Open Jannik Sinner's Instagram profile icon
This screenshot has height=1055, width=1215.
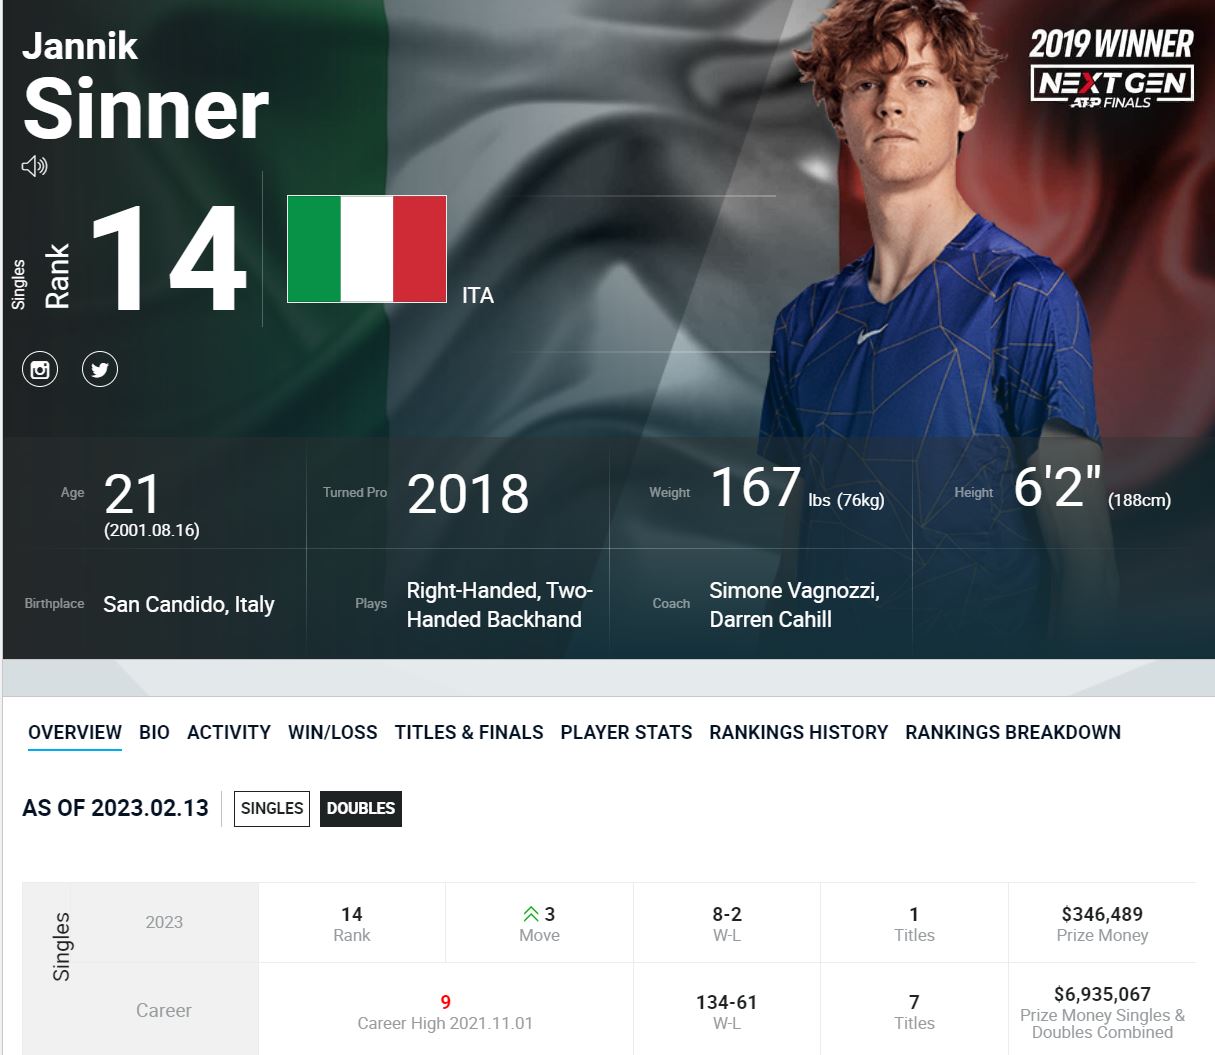40,369
